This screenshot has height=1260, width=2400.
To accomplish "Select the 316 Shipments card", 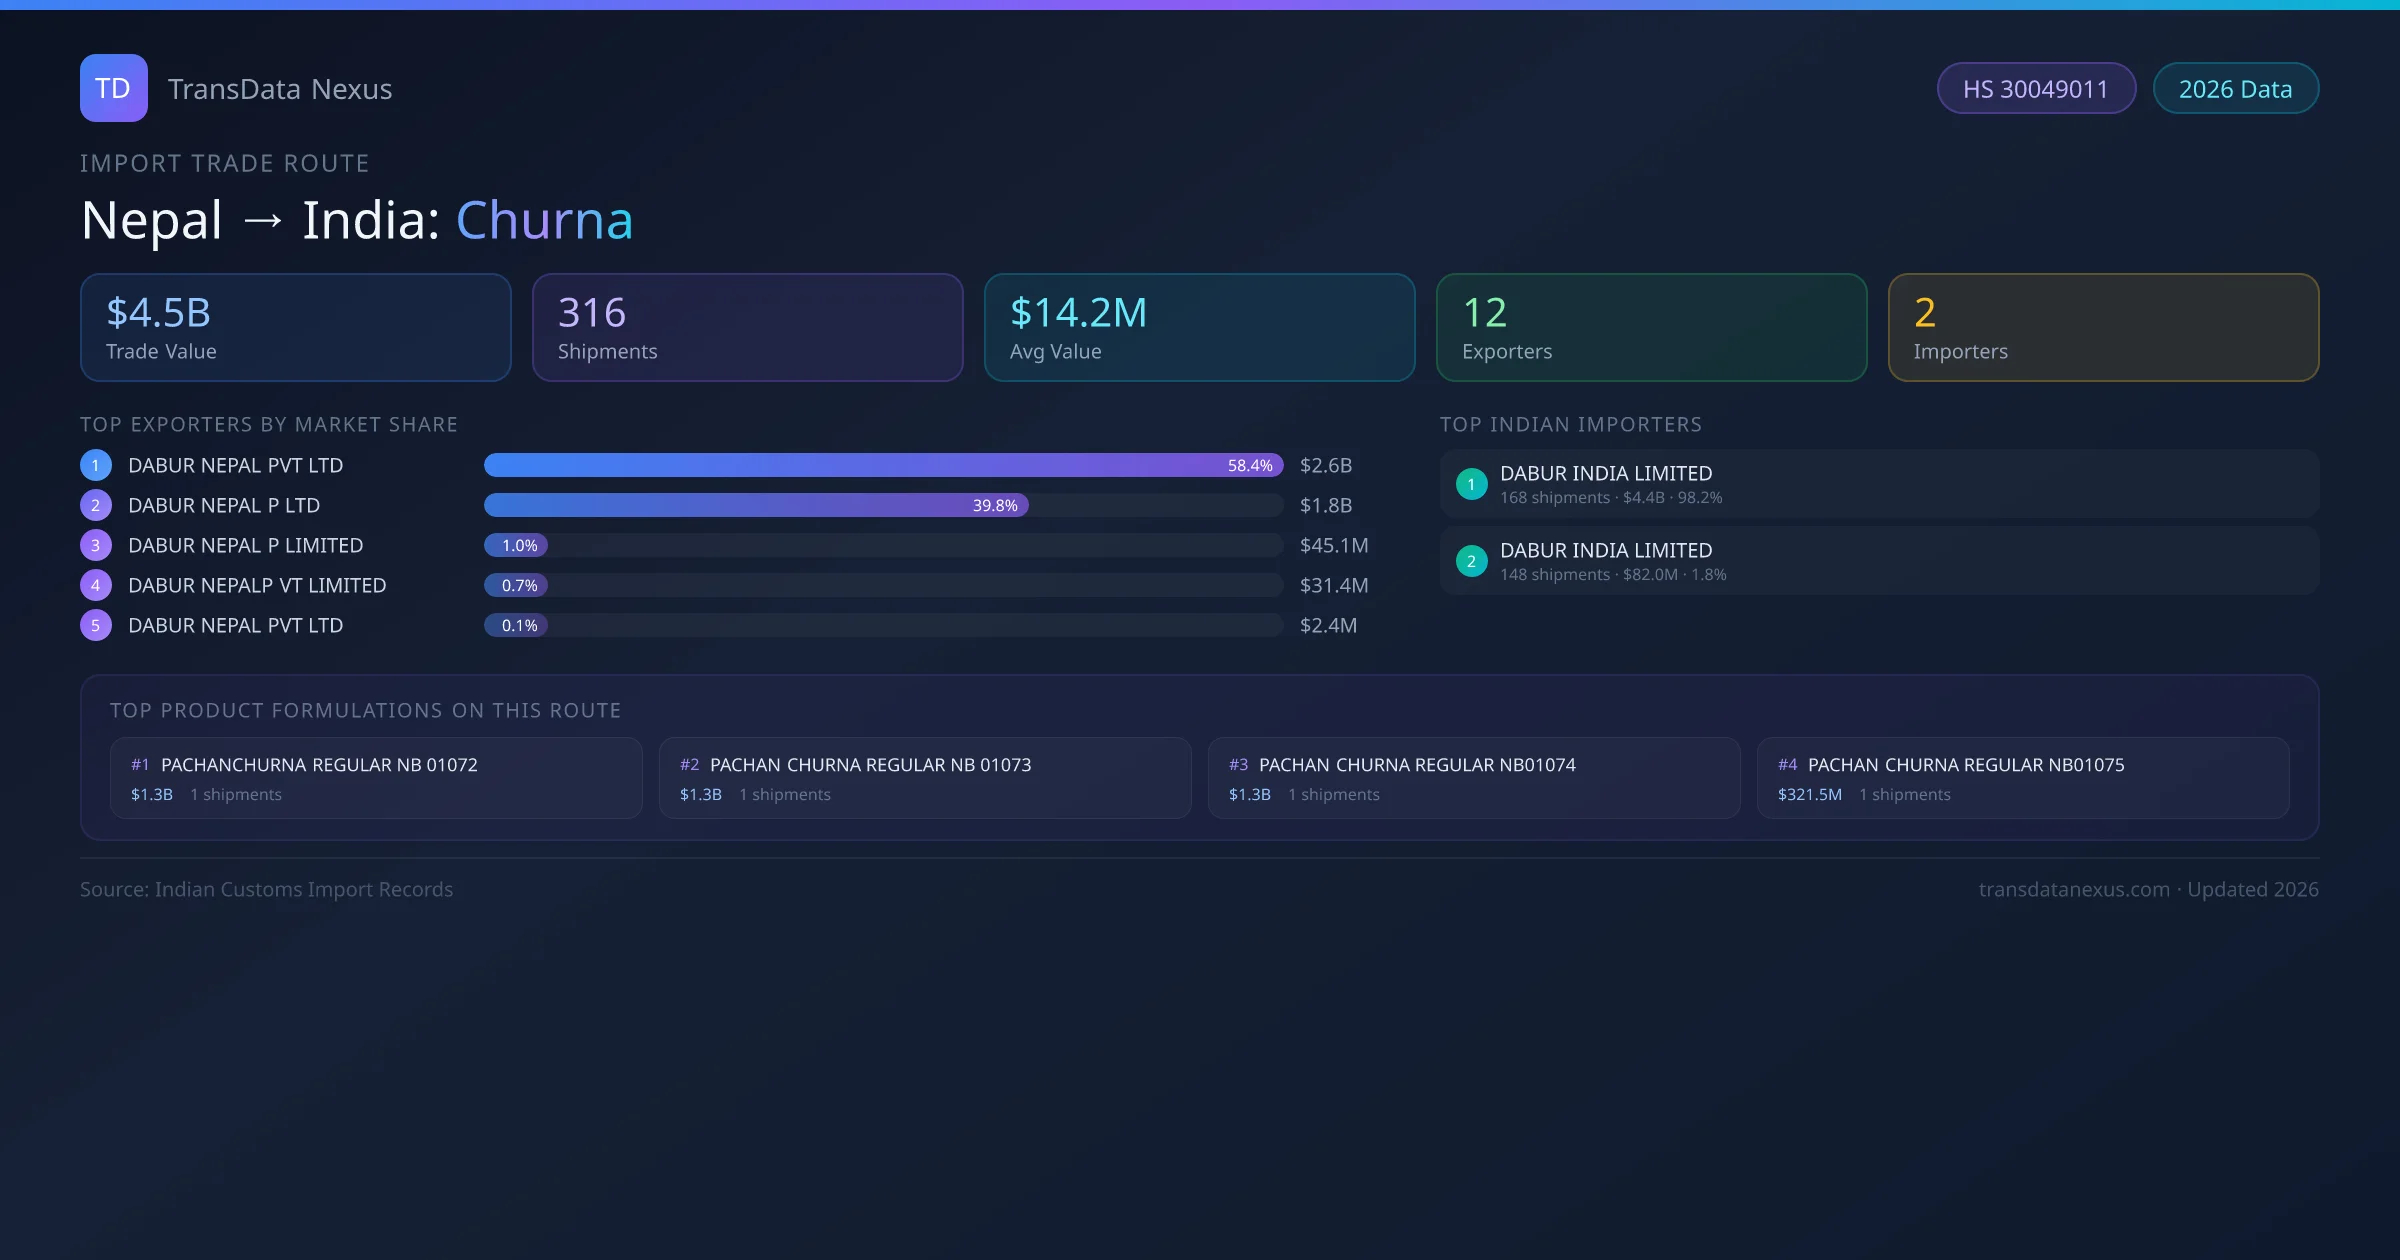I will [747, 328].
